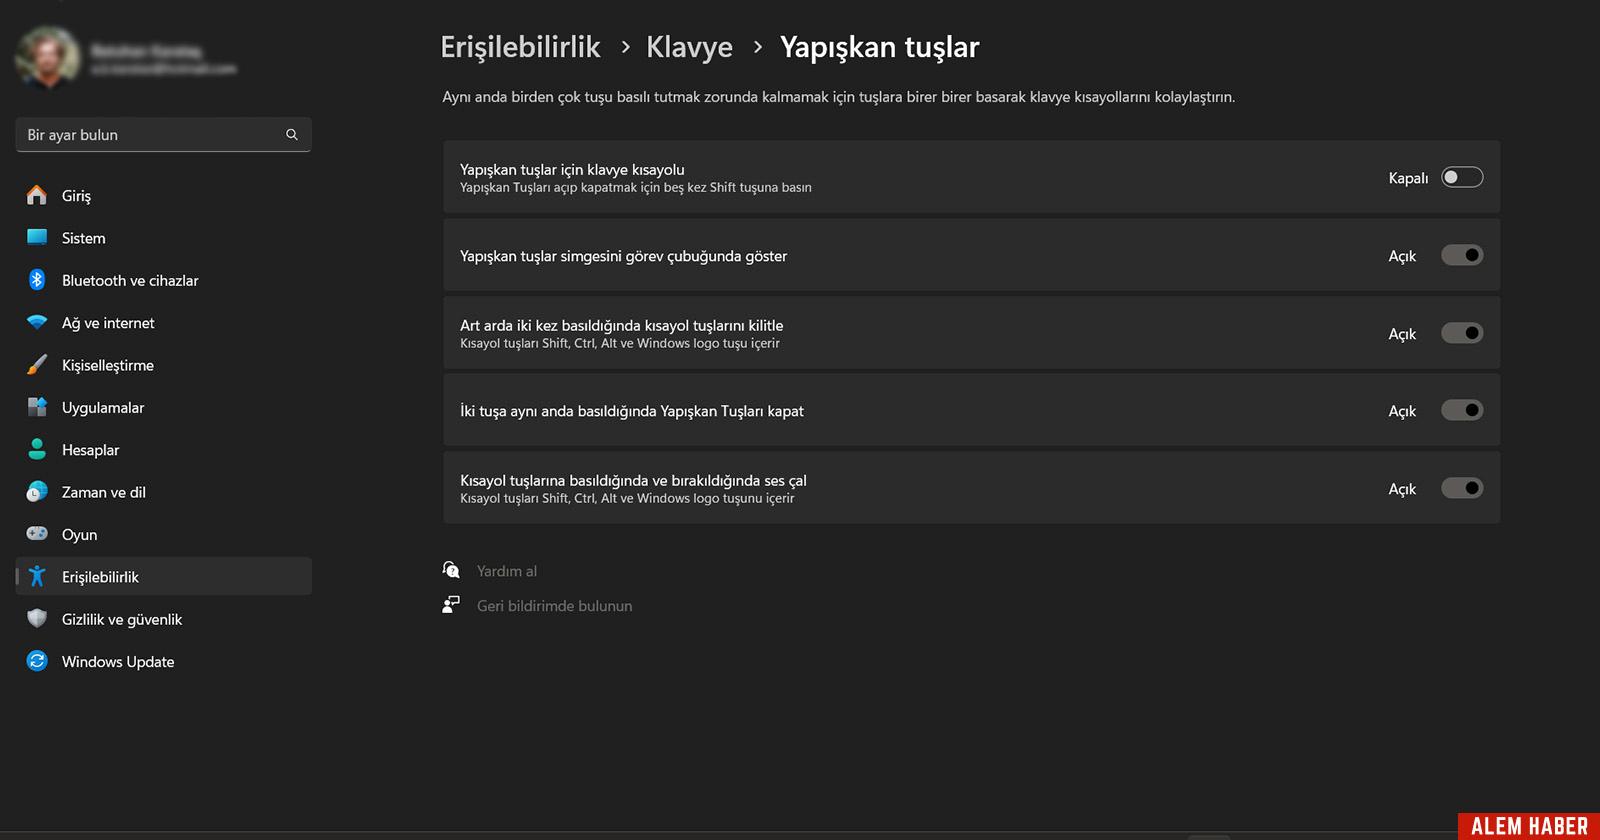This screenshot has height=840, width=1600.
Task: Click the Oyun gamepad icon
Action: [x=37, y=534]
